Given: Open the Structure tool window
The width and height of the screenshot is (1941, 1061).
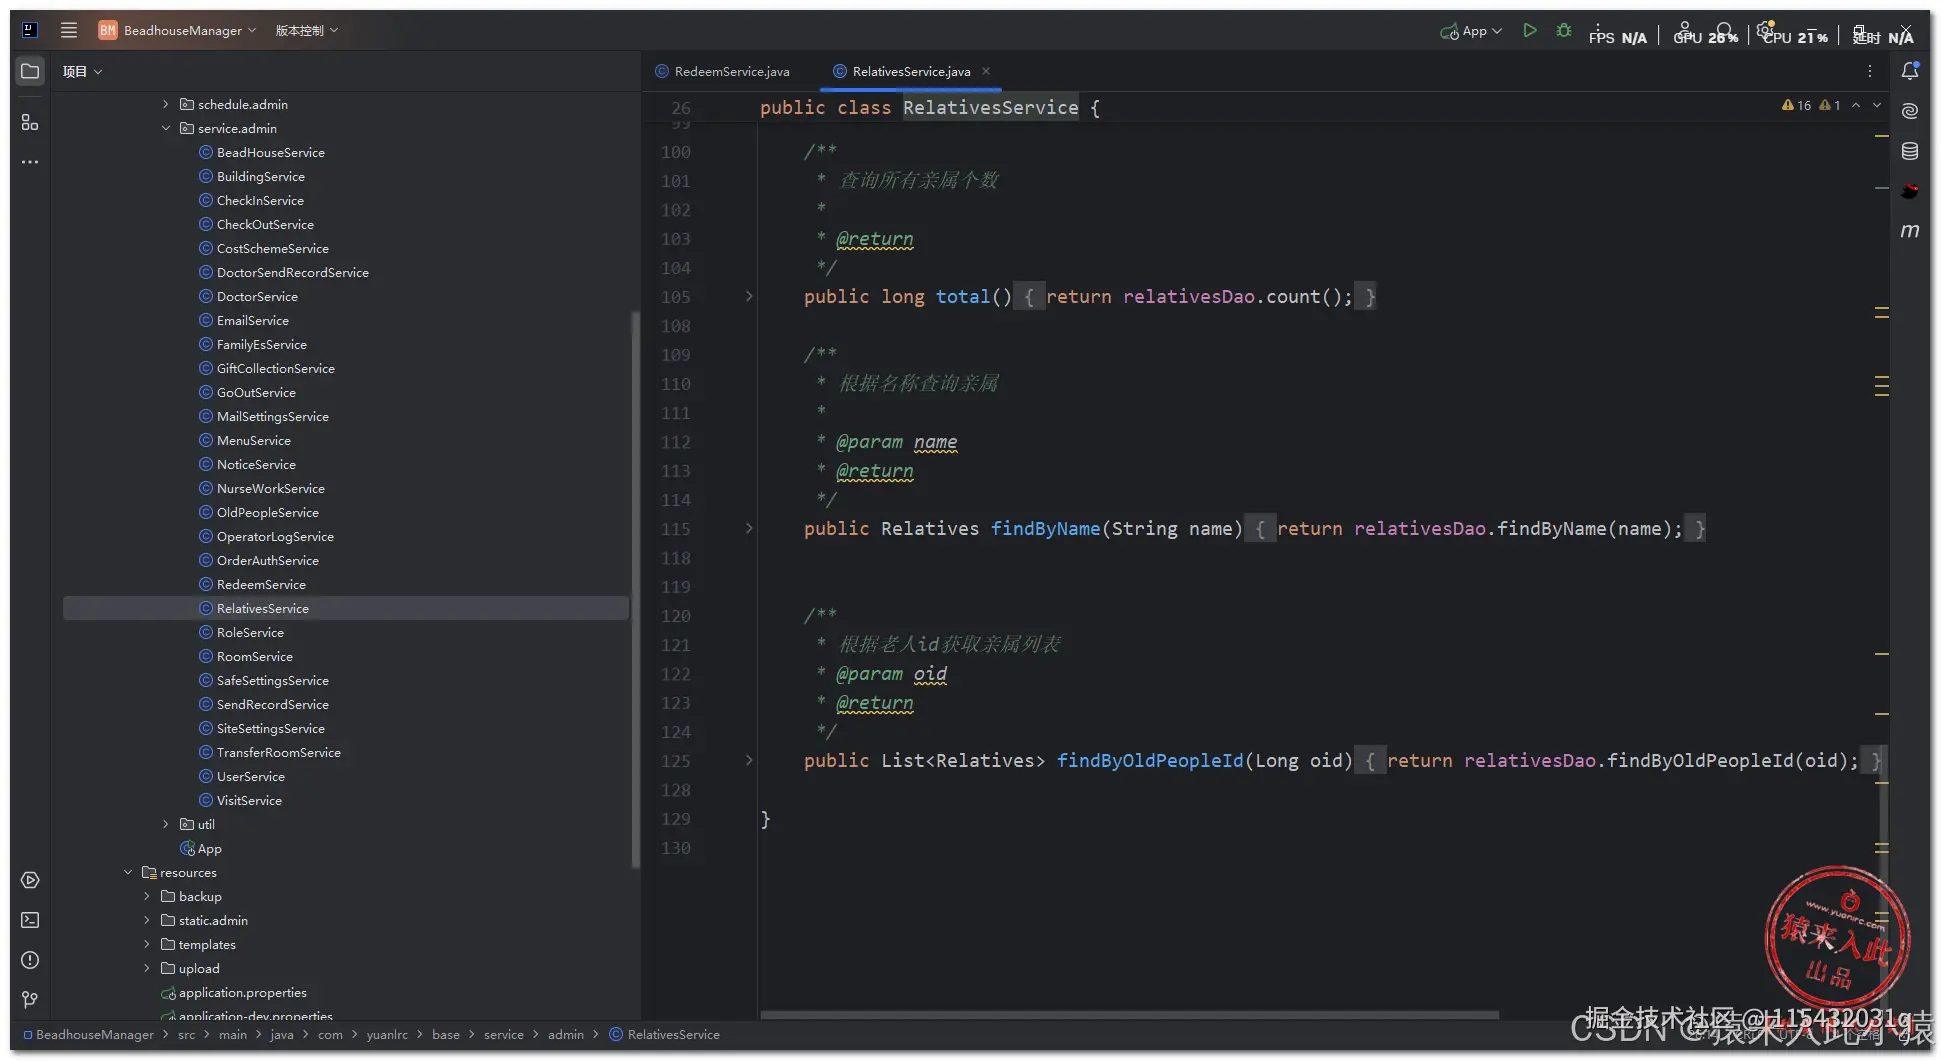Looking at the screenshot, I should (30, 122).
